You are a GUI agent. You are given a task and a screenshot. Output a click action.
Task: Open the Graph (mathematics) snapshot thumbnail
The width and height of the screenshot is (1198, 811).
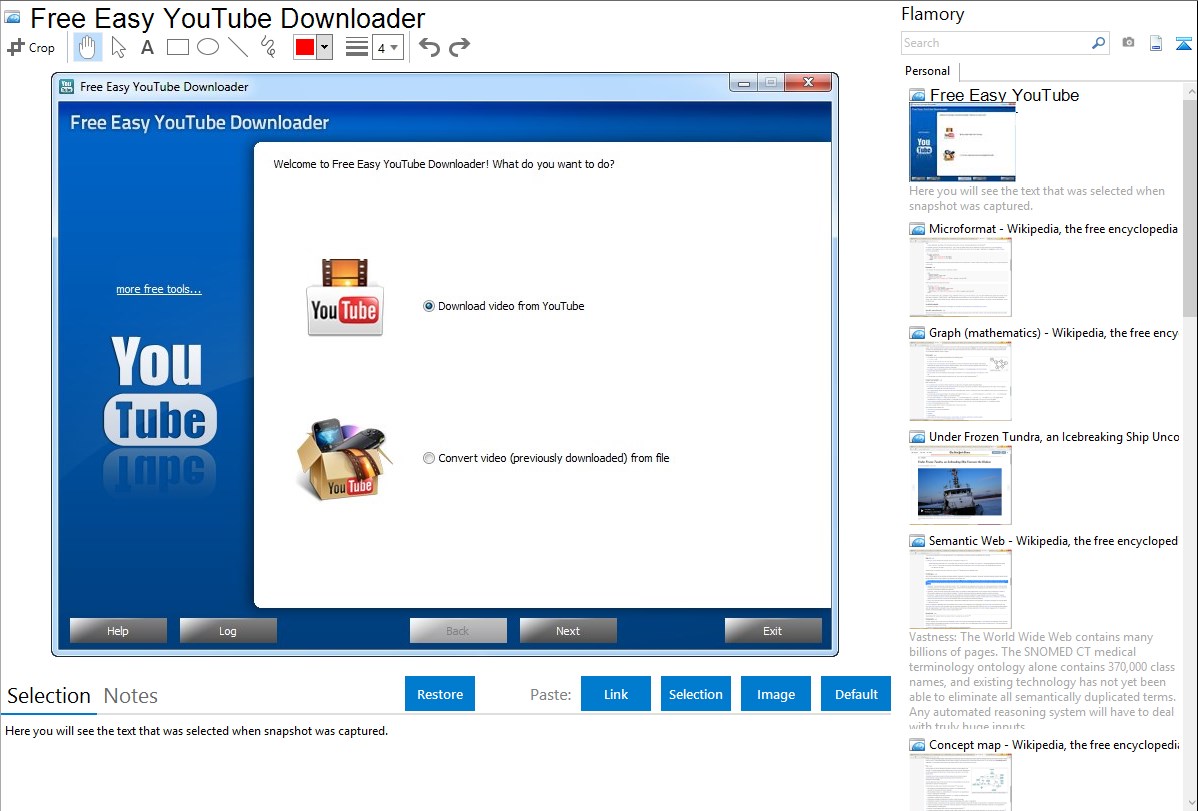pos(960,381)
